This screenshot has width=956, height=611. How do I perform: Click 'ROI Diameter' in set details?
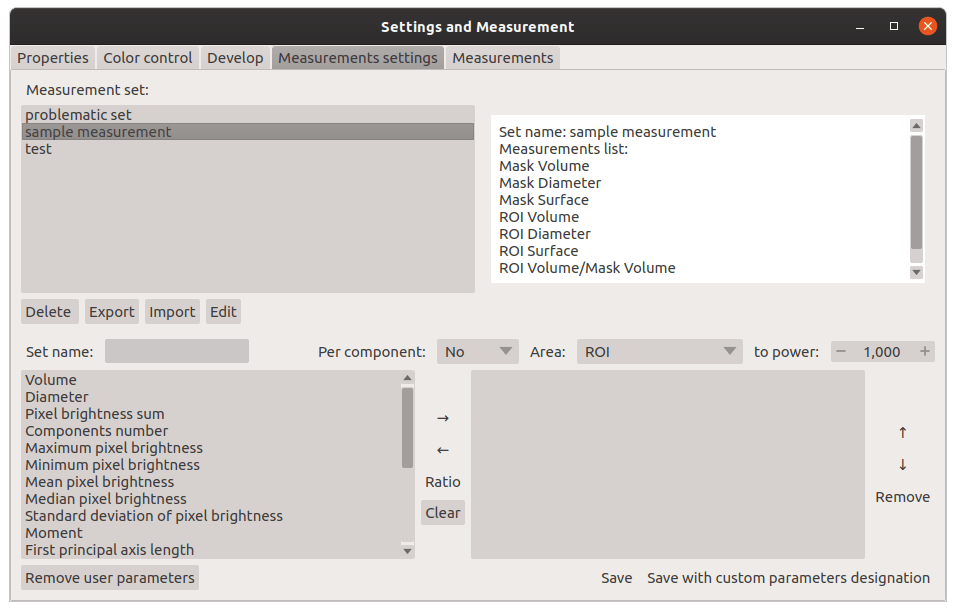[545, 234]
